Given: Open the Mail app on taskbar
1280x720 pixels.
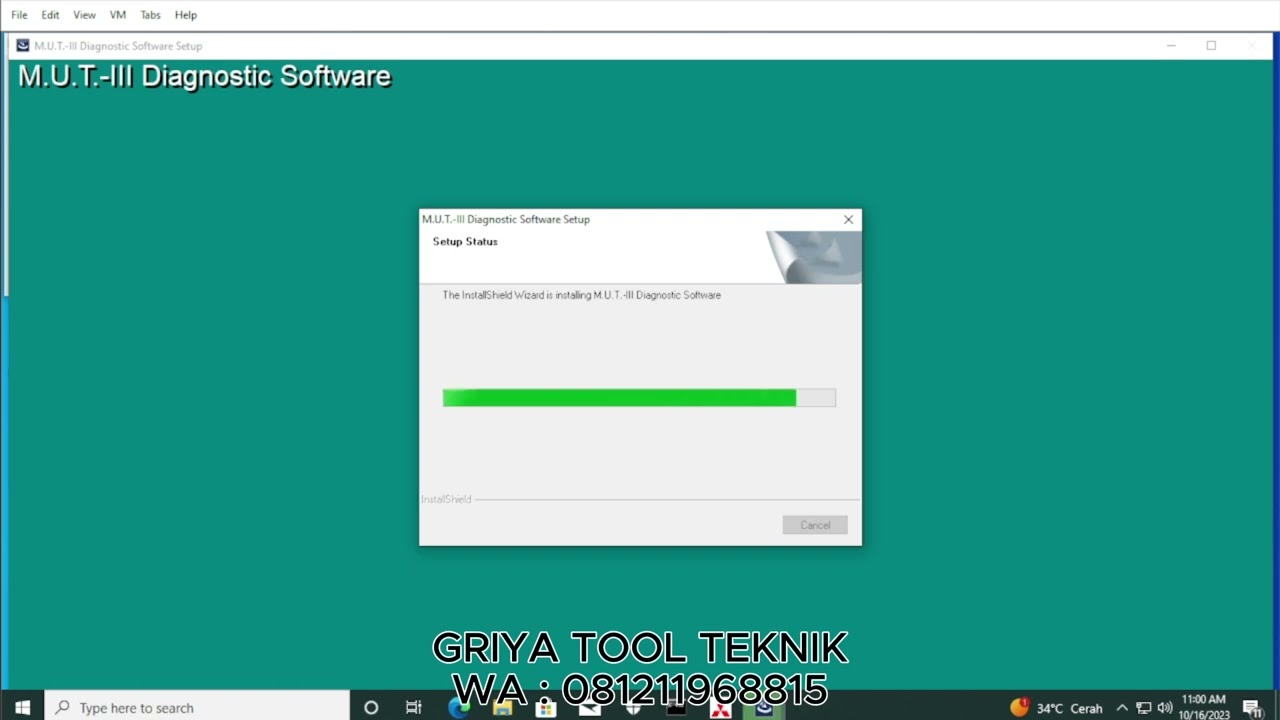Looking at the screenshot, I should (590, 708).
